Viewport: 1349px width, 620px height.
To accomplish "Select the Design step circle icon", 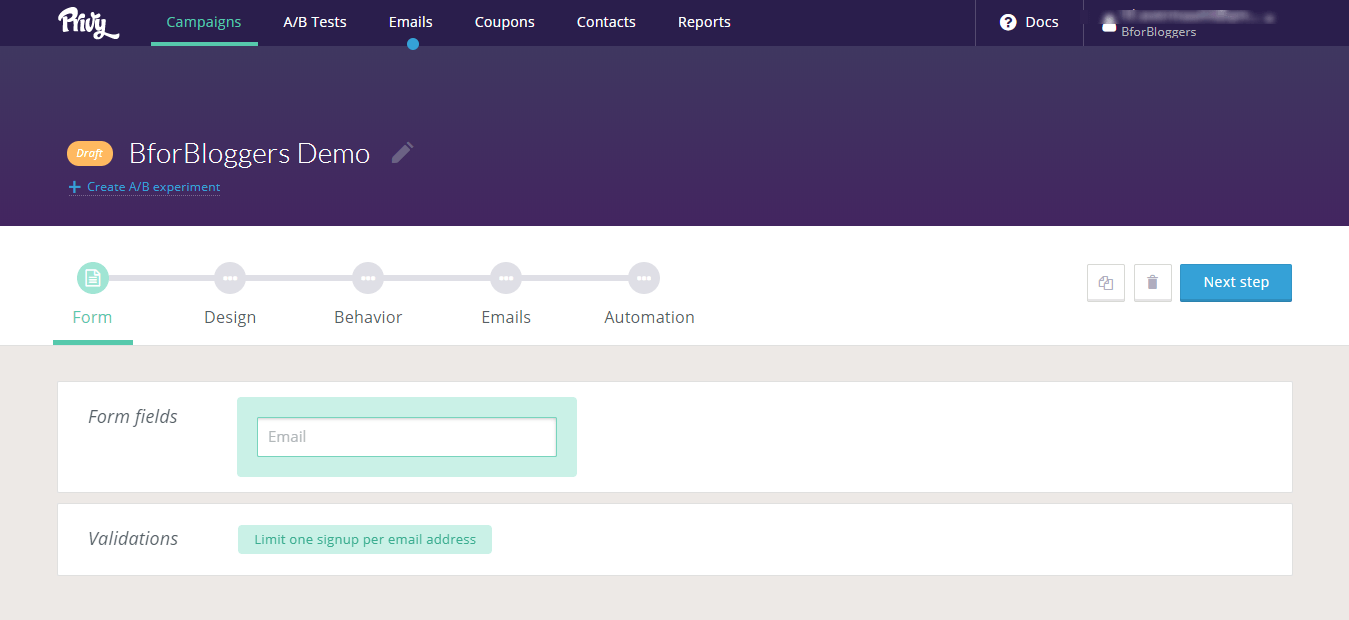I will pyautogui.click(x=230, y=278).
